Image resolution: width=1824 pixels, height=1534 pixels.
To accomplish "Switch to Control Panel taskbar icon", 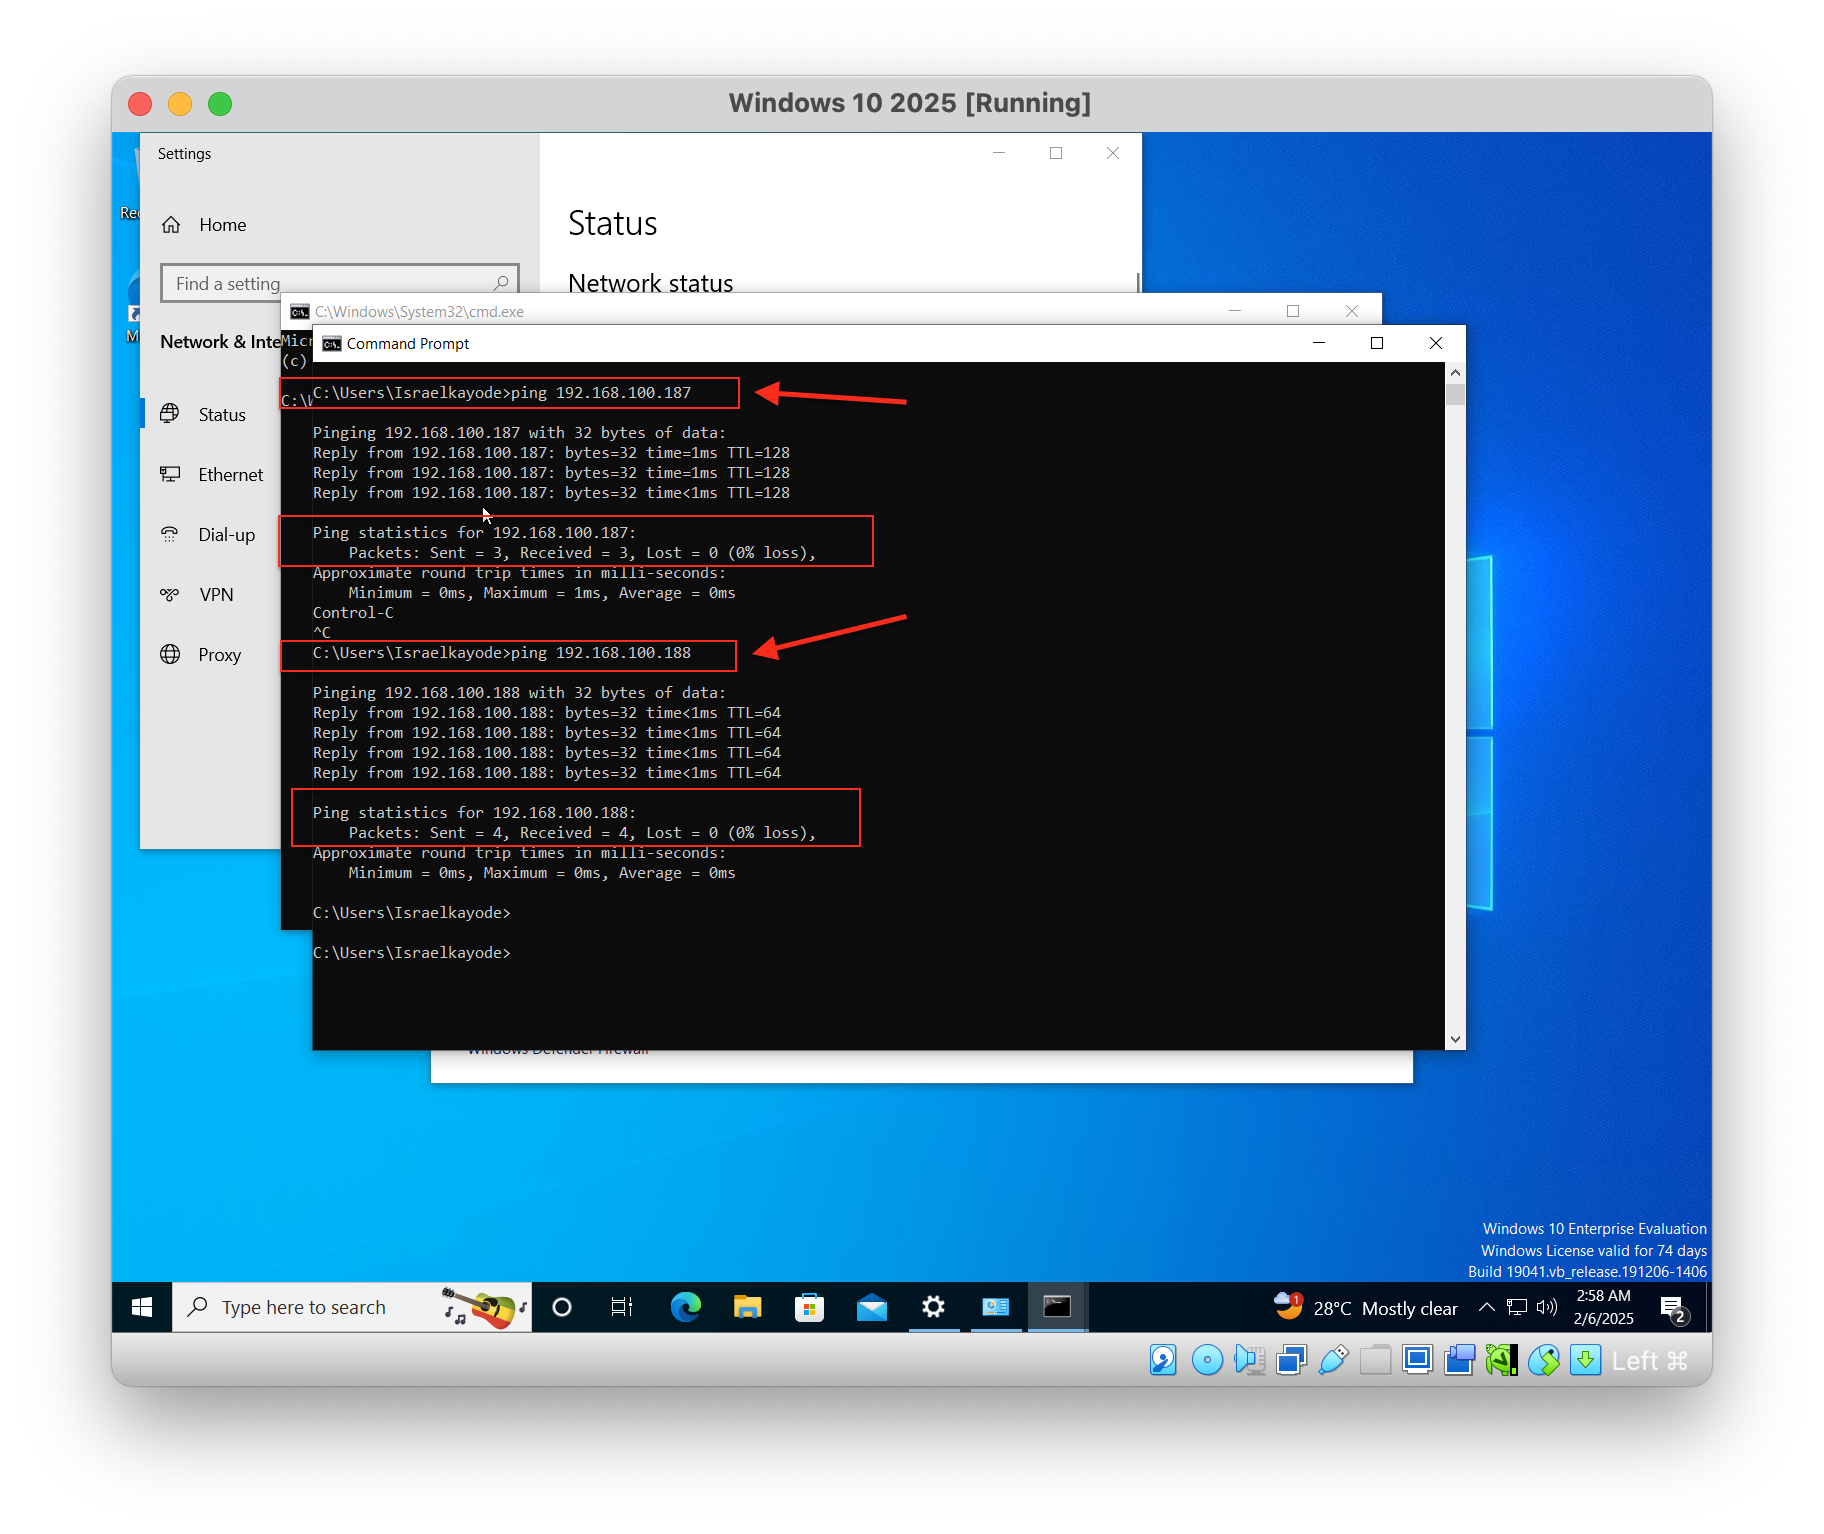I will [x=995, y=1307].
